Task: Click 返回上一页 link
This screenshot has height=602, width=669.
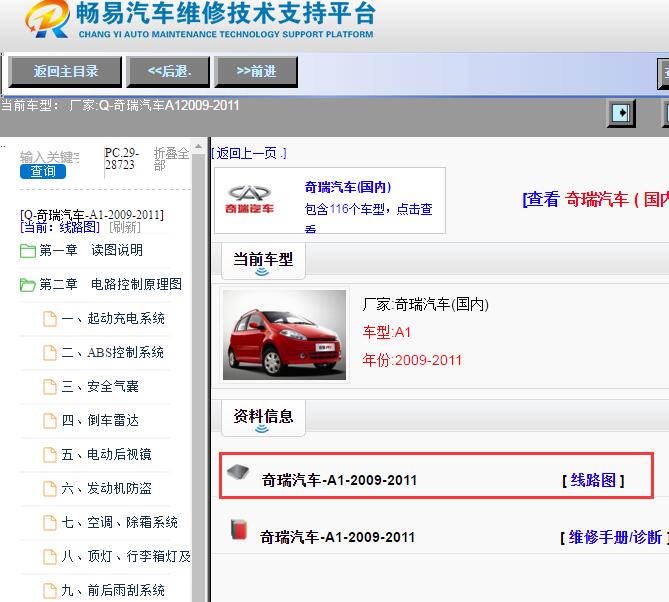Action: 249,153
